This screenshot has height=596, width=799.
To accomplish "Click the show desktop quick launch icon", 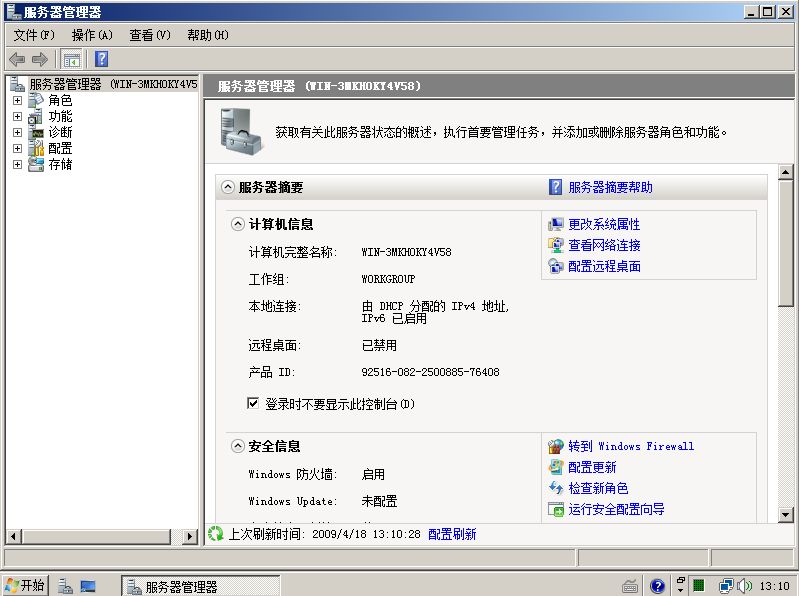I will pyautogui.click(x=88, y=586).
